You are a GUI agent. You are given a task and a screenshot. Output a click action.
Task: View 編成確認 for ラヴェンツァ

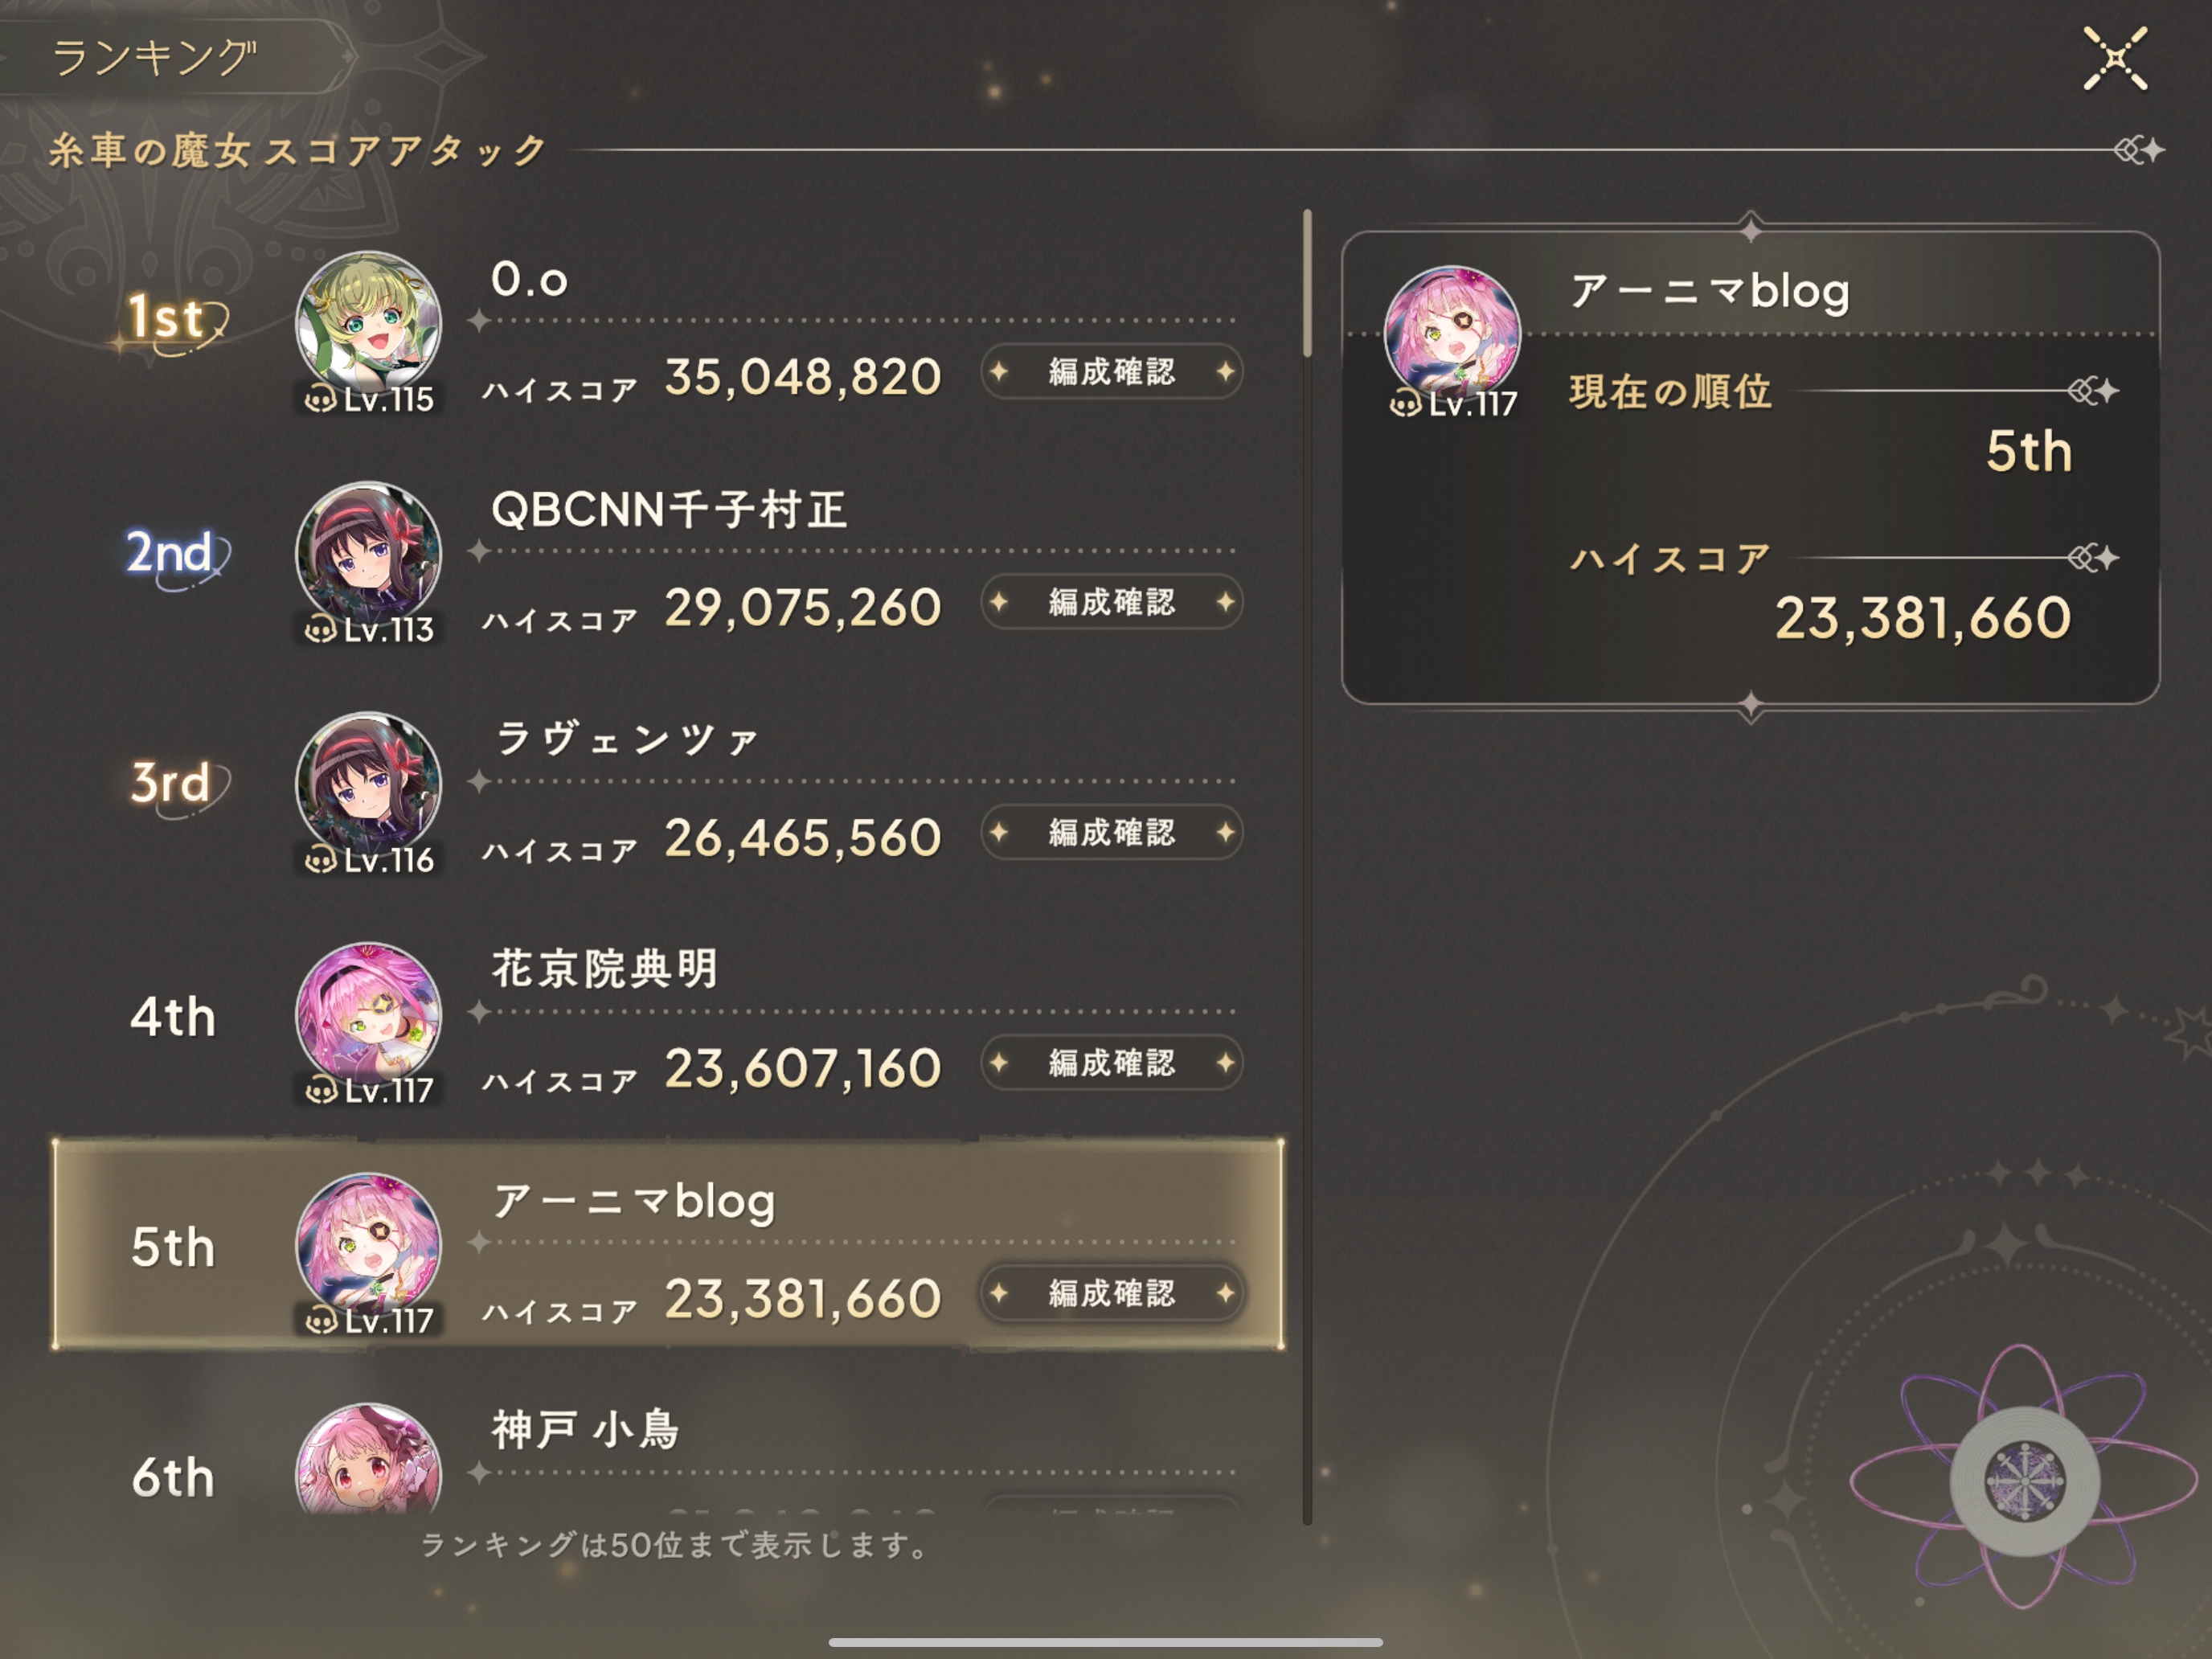tap(1112, 832)
